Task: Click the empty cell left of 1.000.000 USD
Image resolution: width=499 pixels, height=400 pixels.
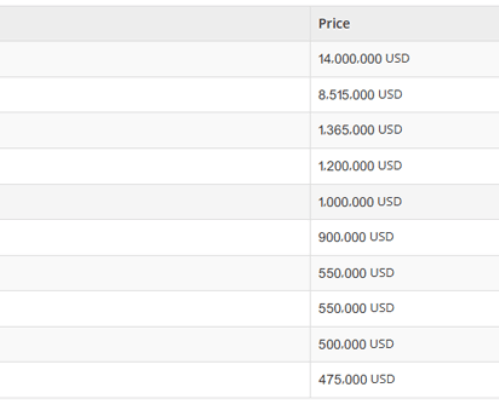Action: (155, 202)
